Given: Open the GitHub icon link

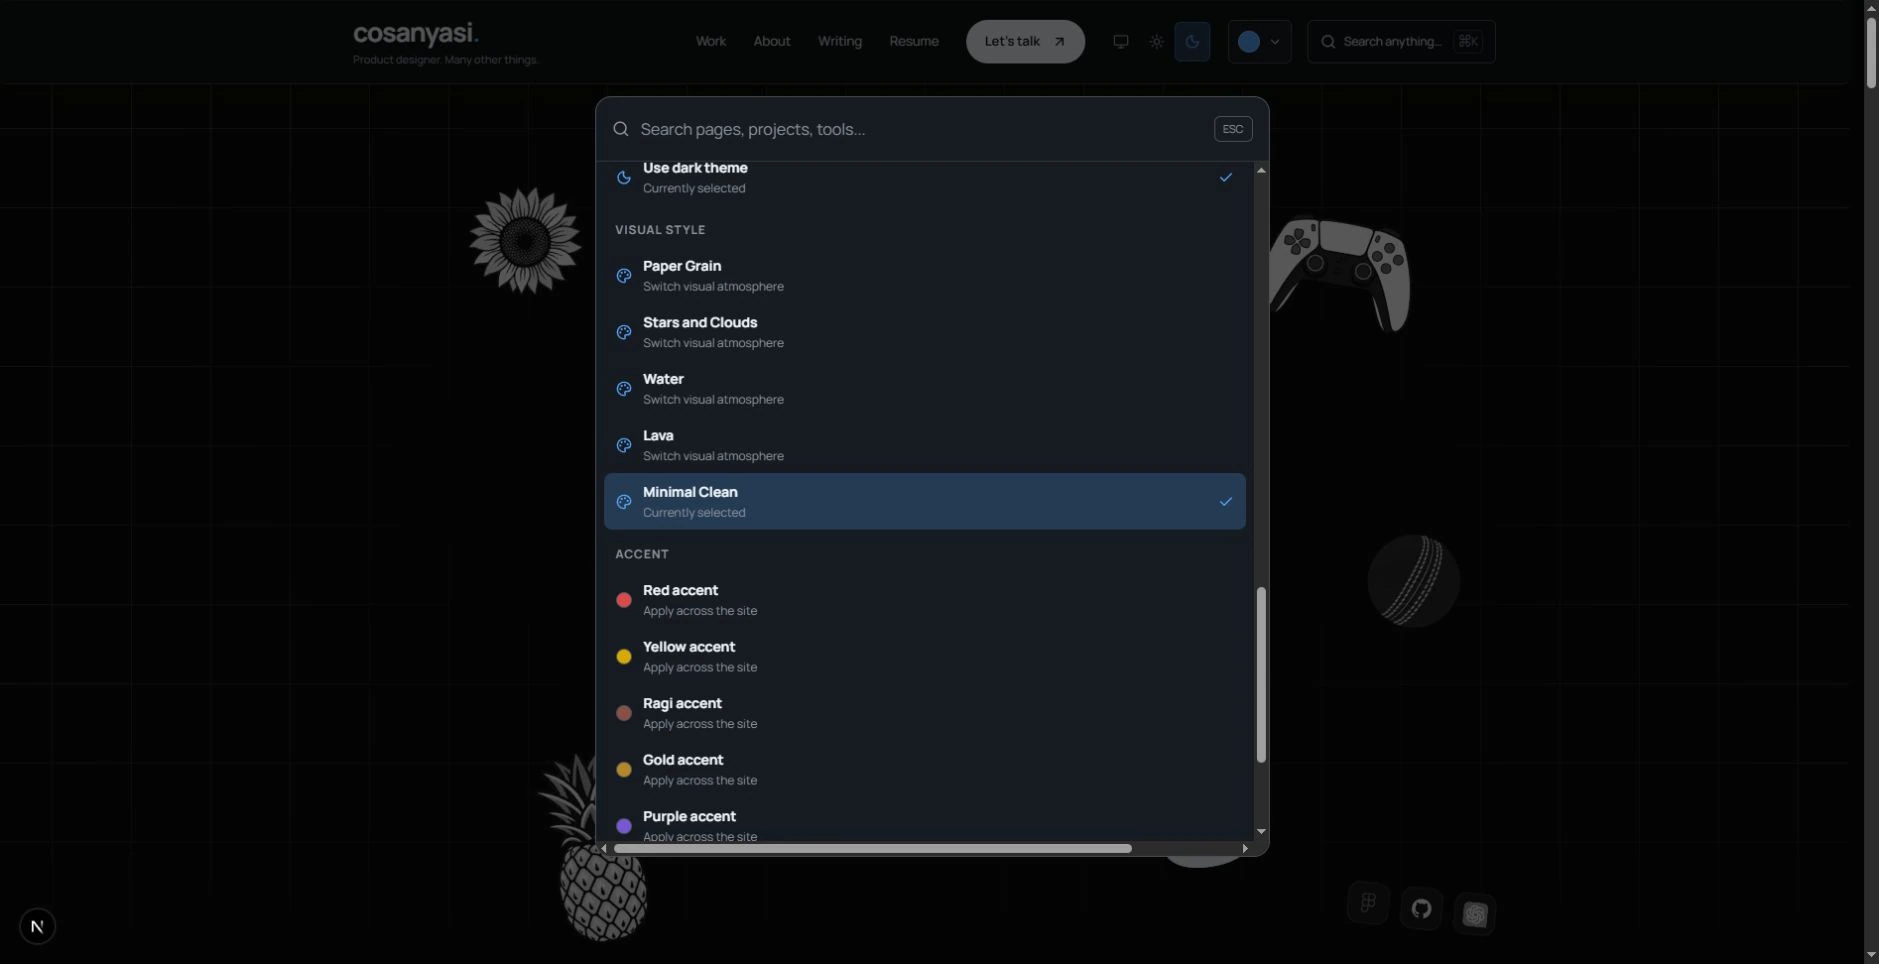Looking at the screenshot, I should click(x=1421, y=909).
